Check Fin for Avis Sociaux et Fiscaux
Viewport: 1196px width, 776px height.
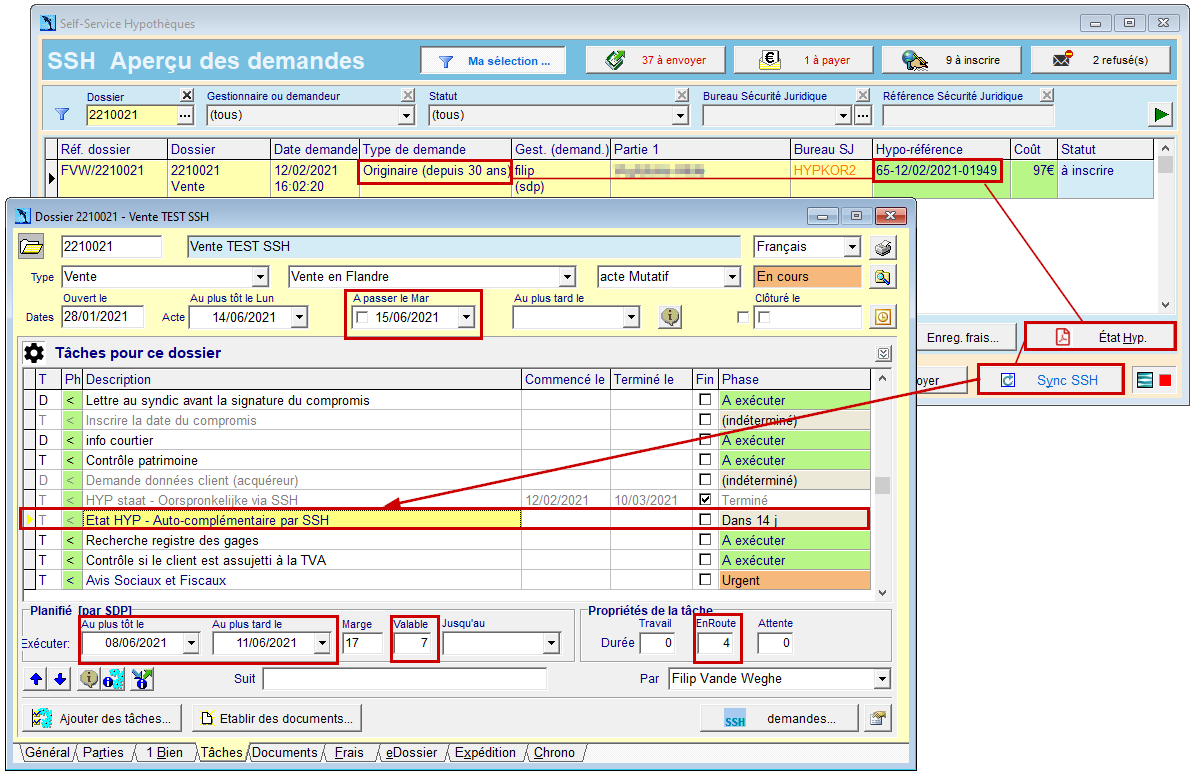[705, 579]
